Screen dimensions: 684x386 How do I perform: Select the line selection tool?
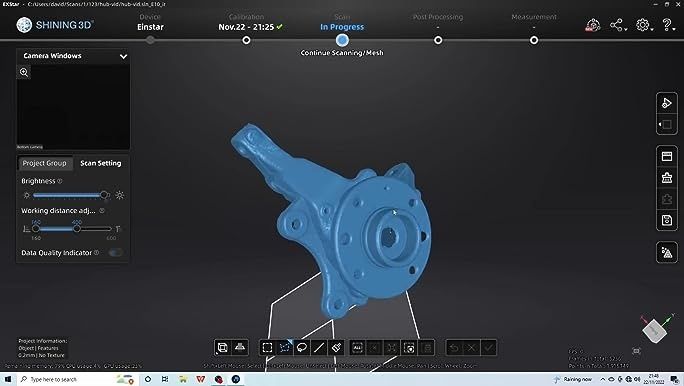pos(319,348)
